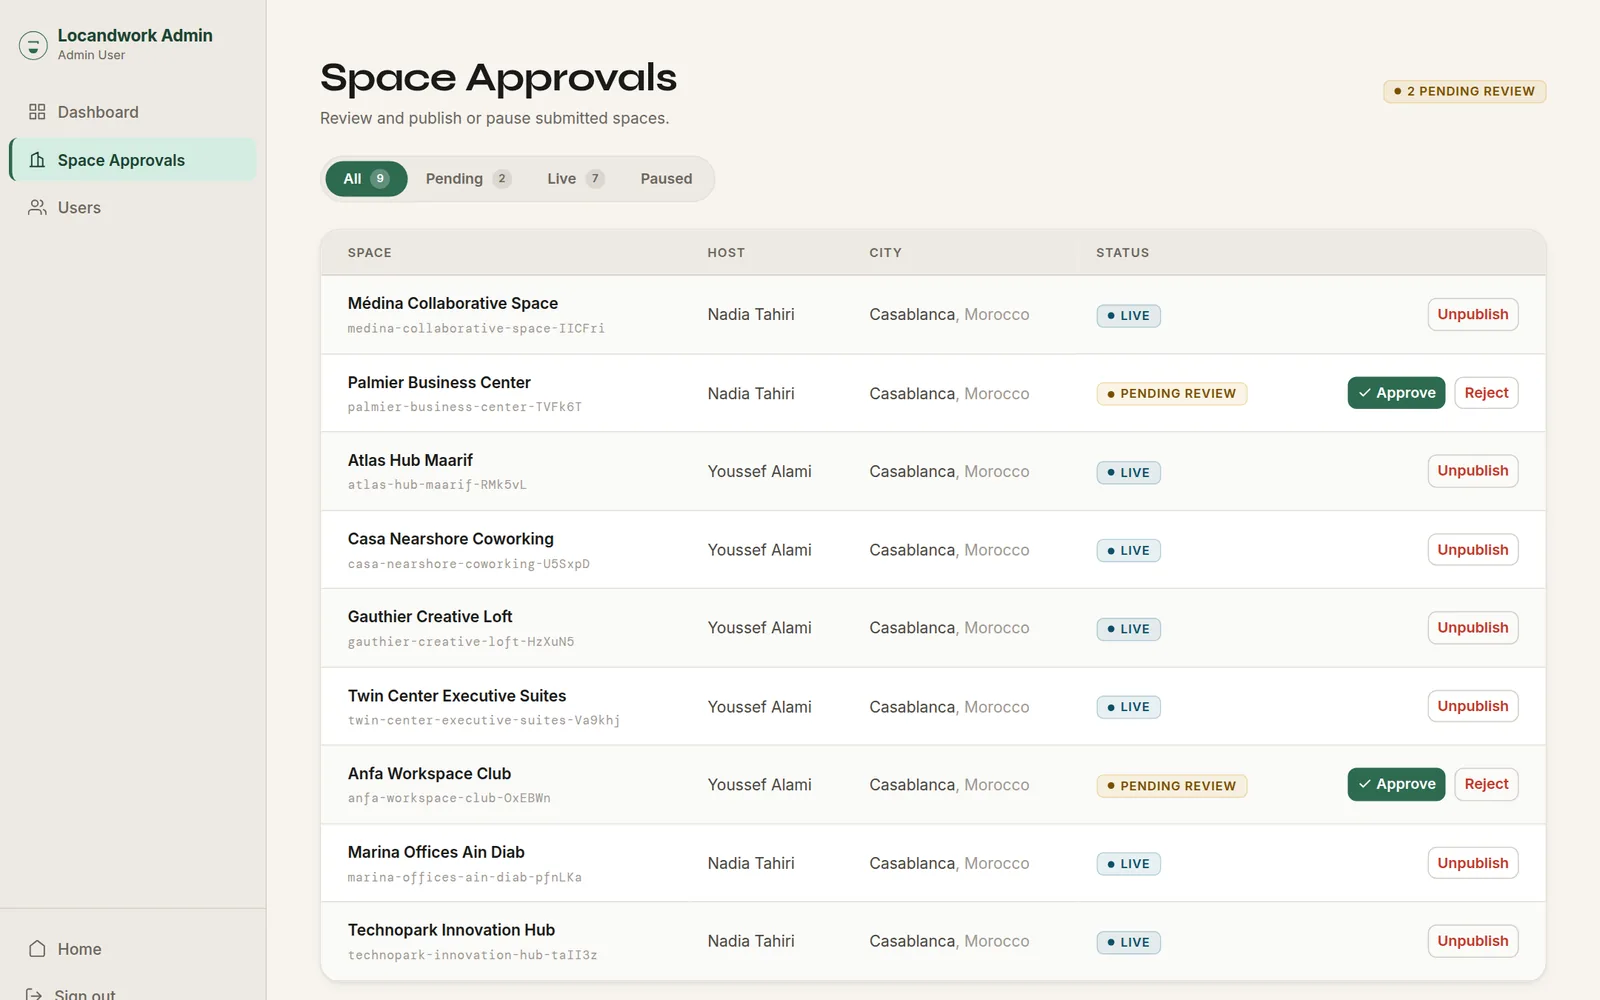Approve Palmier Business Center
Viewport: 1600px width, 1000px height.
click(x=1396, y=393)
